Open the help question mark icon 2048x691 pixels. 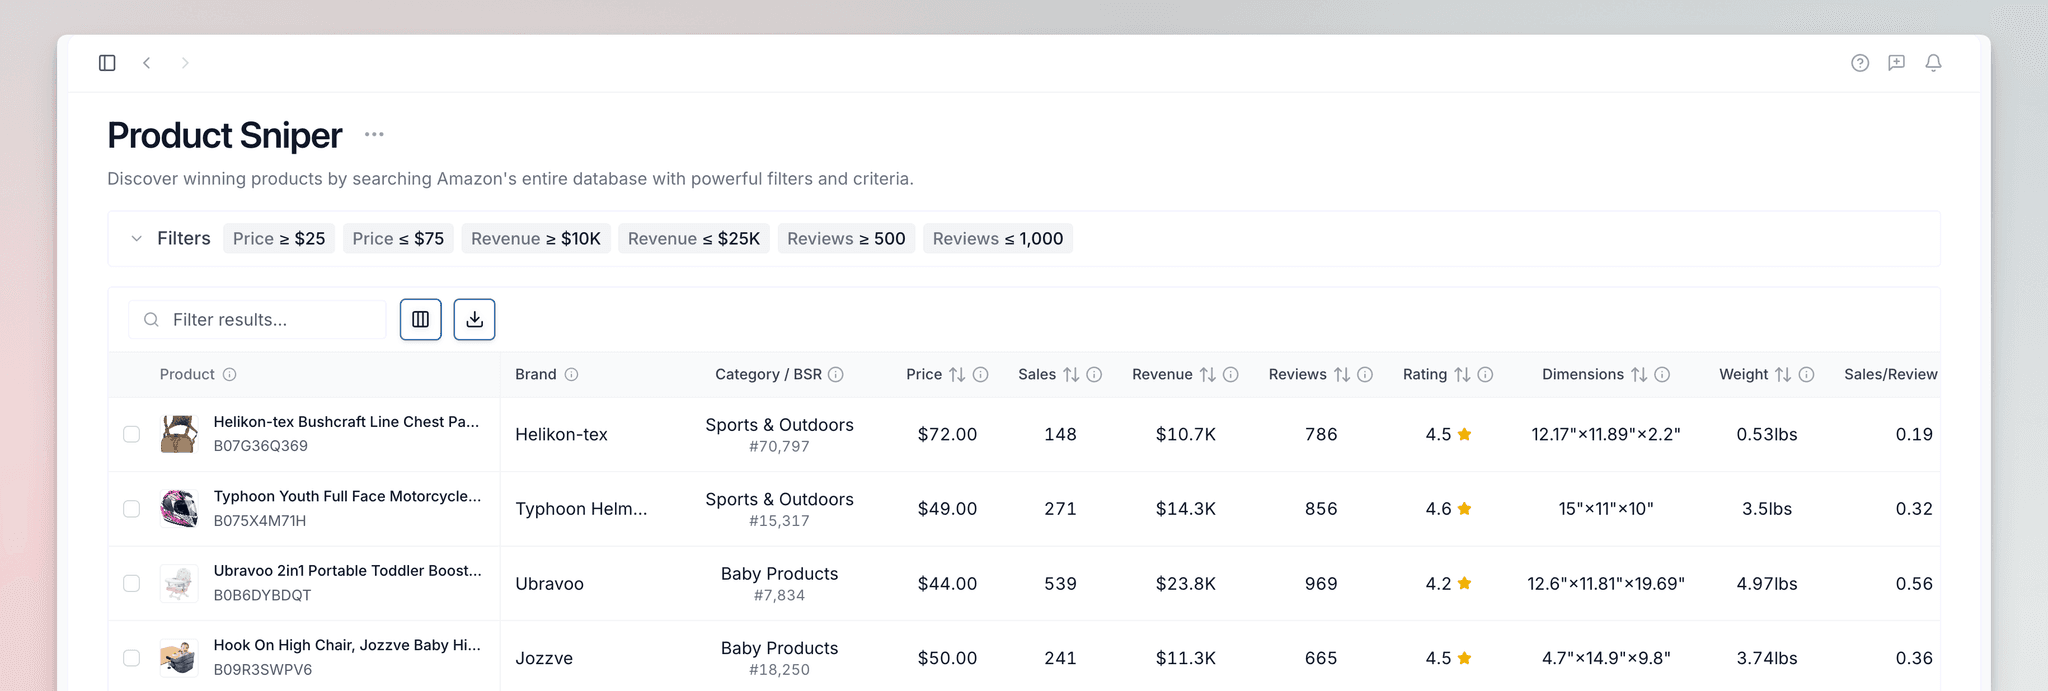pyautogui.click(x=1860, y=63)
